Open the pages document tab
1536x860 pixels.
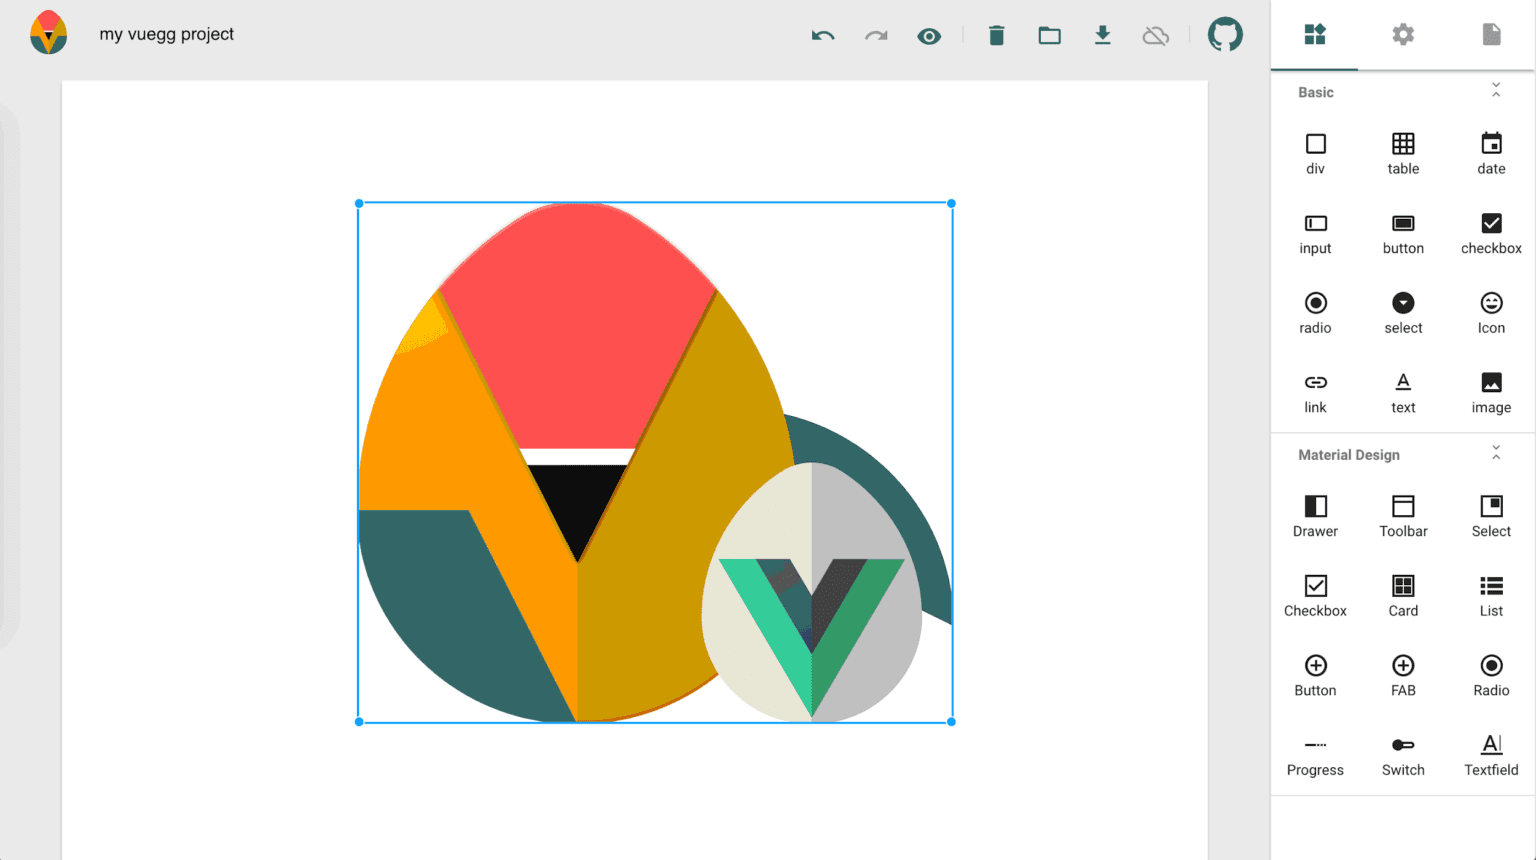pyautogui.click(x=1491, y=33)
